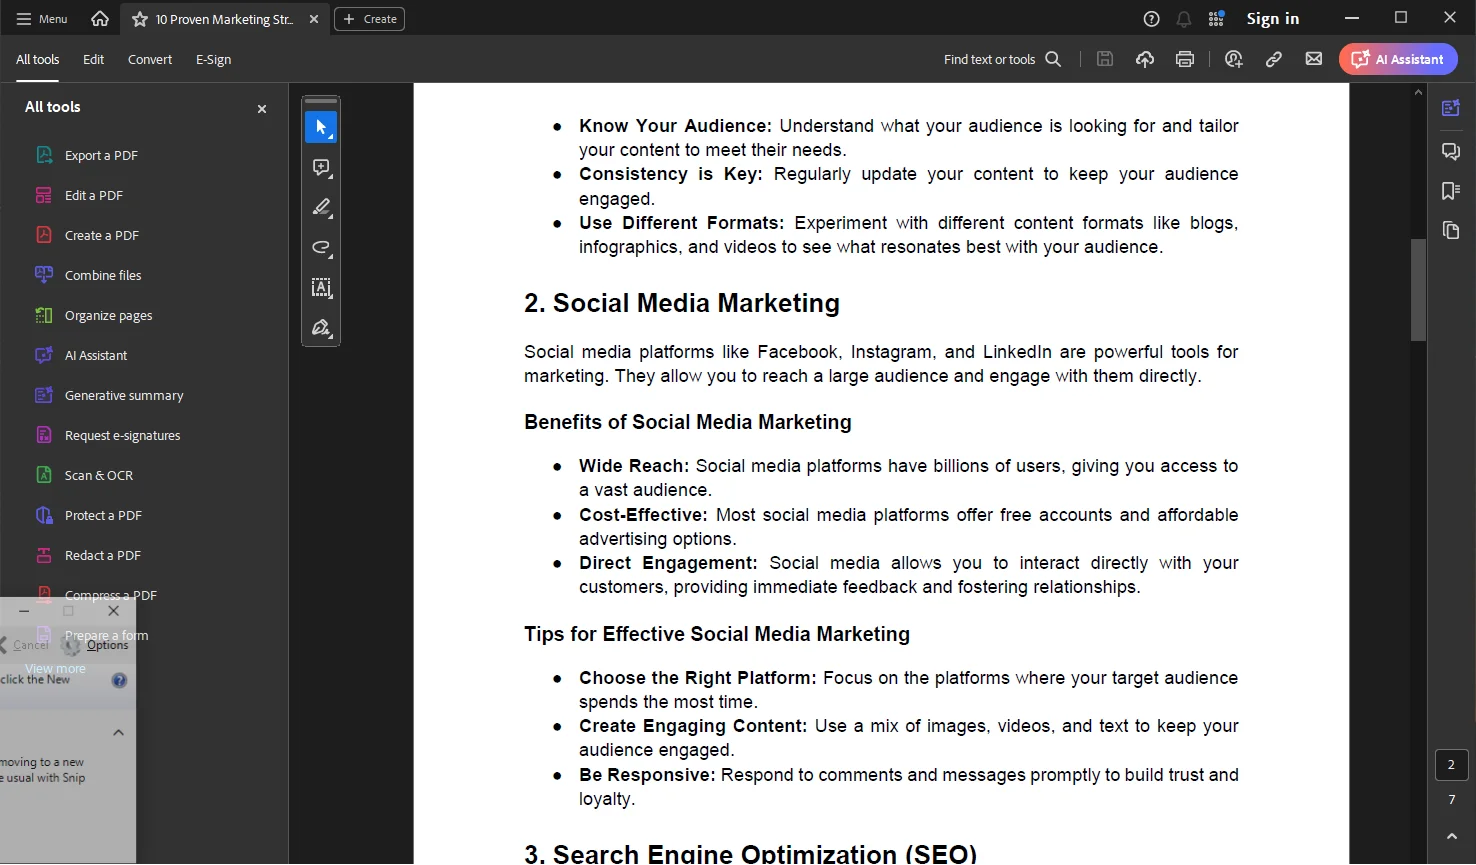This screenshot has width=1476, height=865.
Task: Close the 10 Proven Marketing Str.. tab
Action: point(314,19)
